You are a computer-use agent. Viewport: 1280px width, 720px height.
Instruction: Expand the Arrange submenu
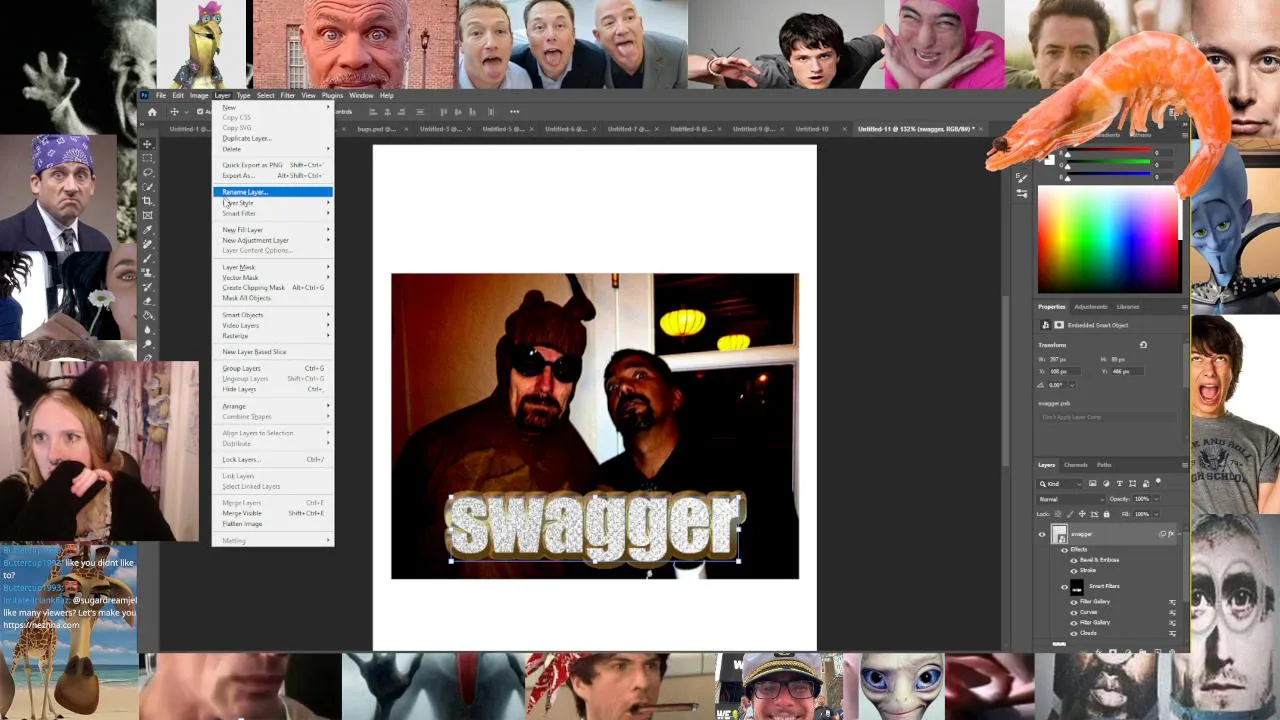[x=272, y=406]
